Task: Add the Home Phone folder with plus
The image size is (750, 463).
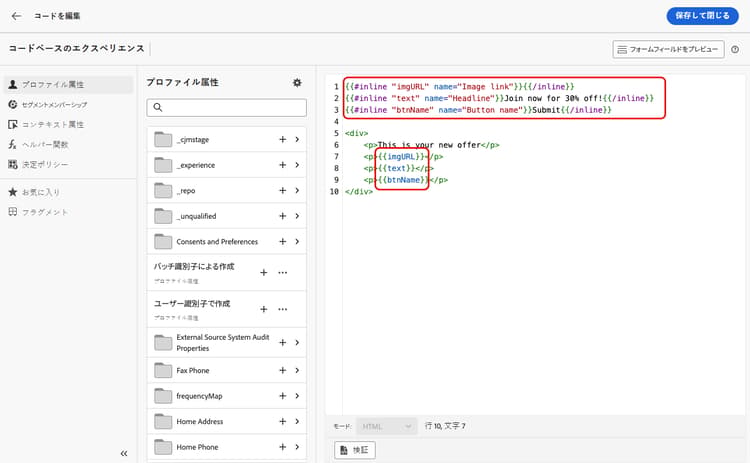Action: point(283,447)
